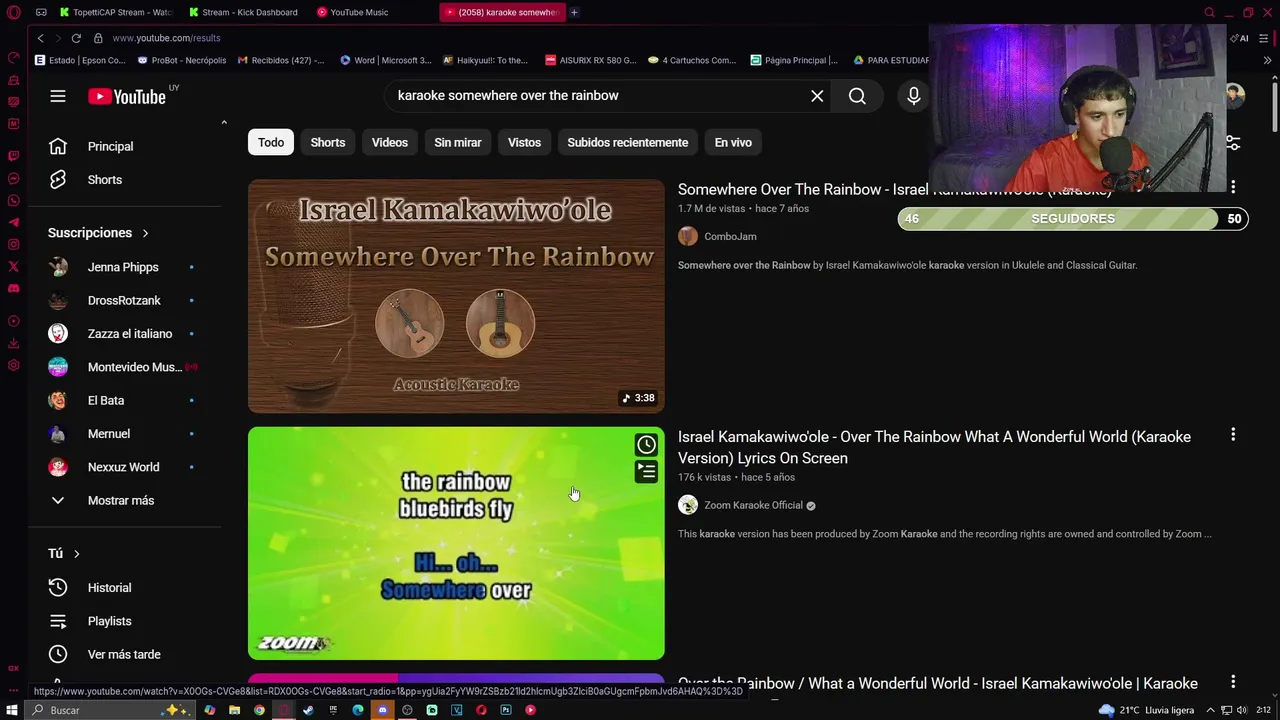Play the Acoustic Karaoke thumbnail video
The image size is (1280, 720).
coord(456,296)
